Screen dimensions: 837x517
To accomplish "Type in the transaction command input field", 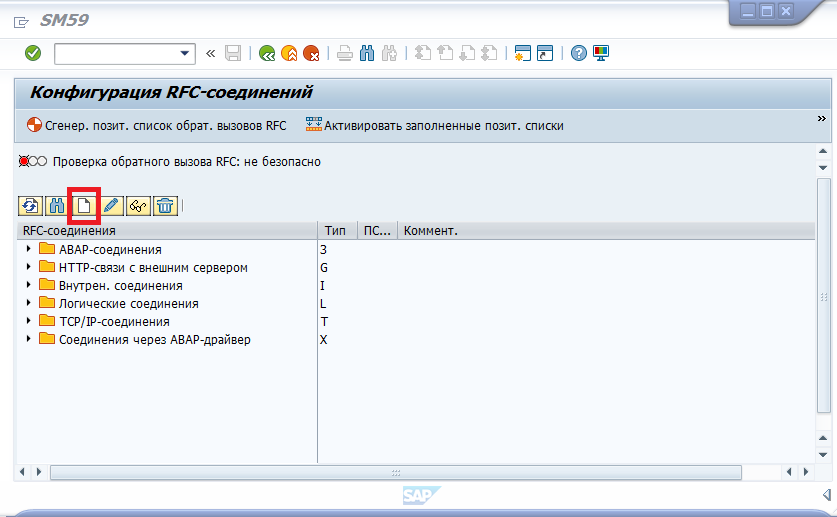I will 115,54.
